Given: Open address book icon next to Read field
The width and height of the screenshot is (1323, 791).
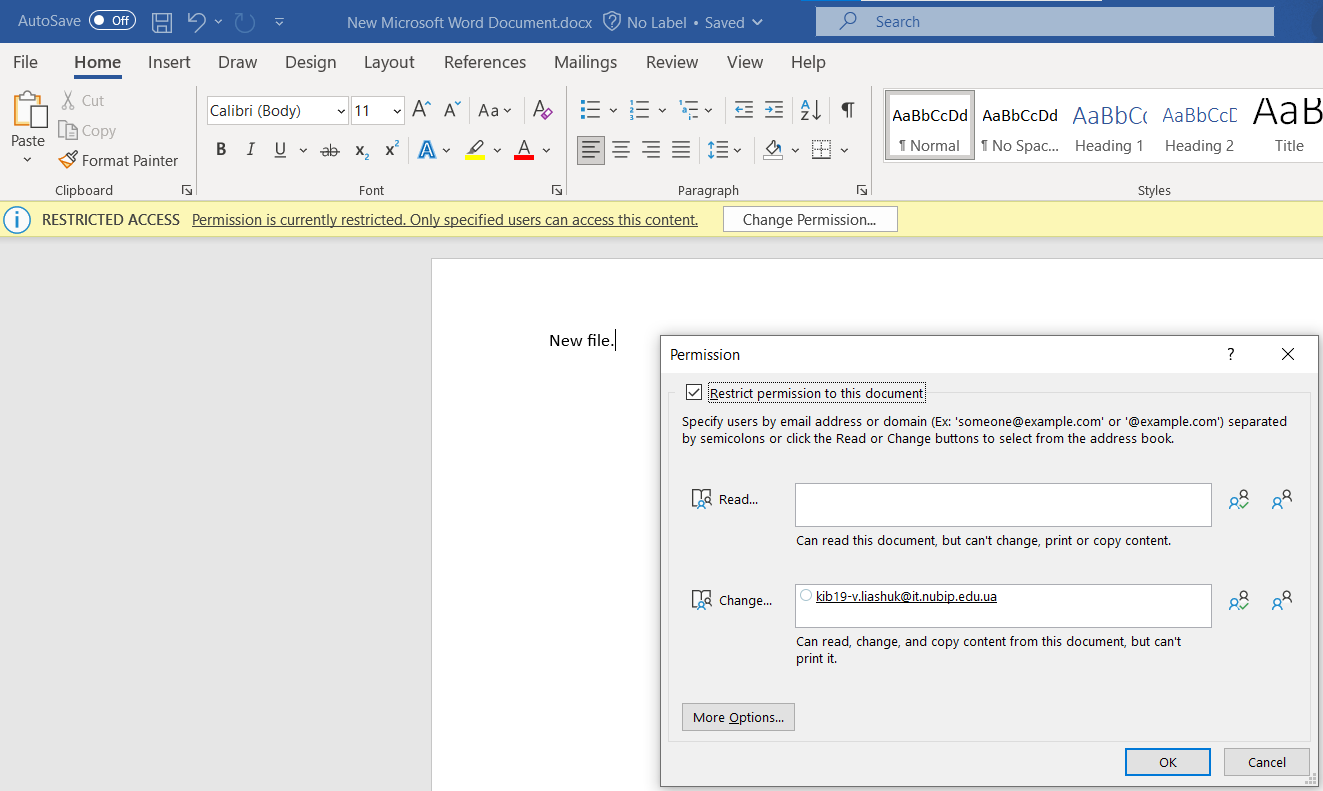Looking at the screenshot, I should (1238, 498).
